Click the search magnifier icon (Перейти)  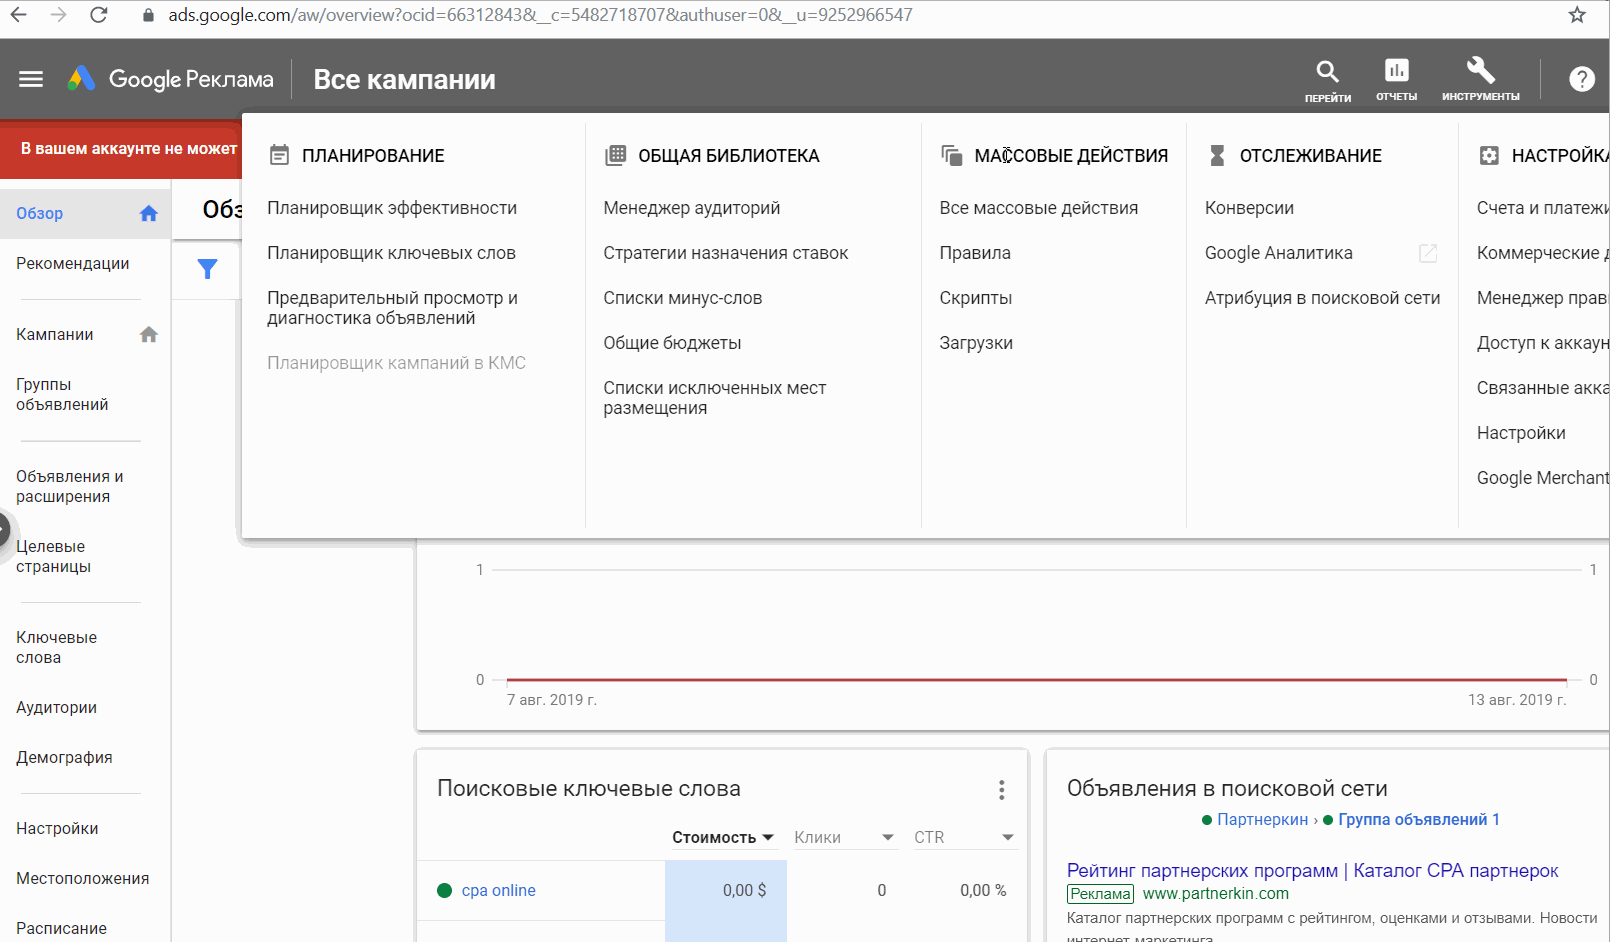point(1327,72)
